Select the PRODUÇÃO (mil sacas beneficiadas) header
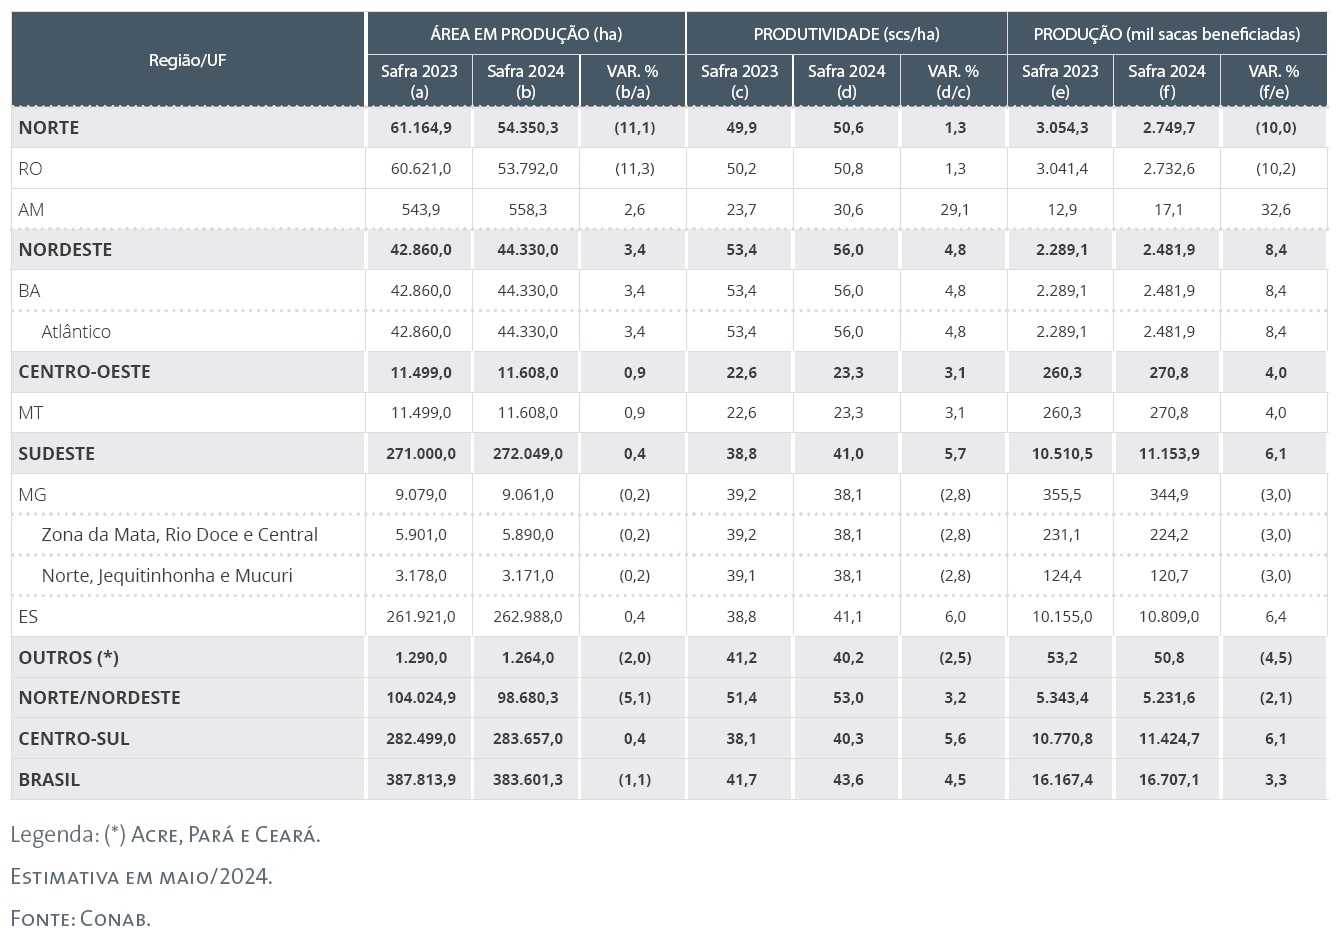1342x952 pixels. pyautogui.click(x=1166, y=34)
